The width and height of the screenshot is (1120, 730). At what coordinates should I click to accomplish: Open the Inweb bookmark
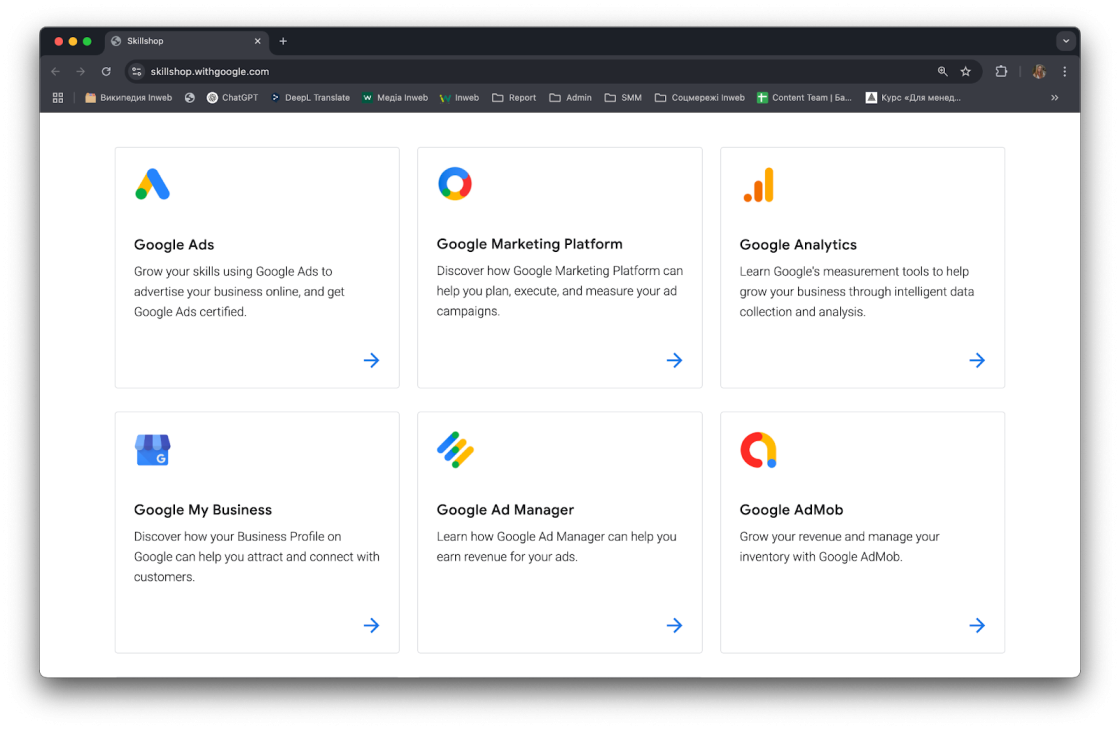point(459,98)
